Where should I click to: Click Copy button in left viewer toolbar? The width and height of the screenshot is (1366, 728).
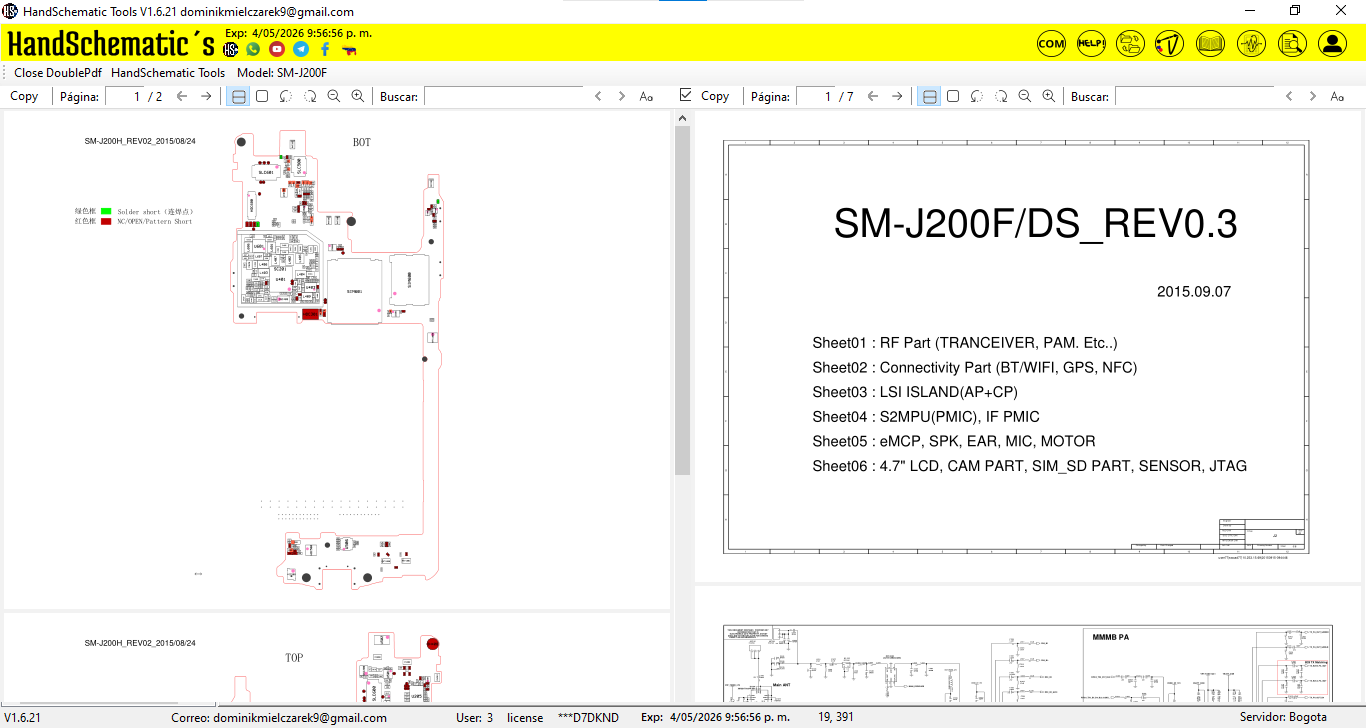[24, 96]
